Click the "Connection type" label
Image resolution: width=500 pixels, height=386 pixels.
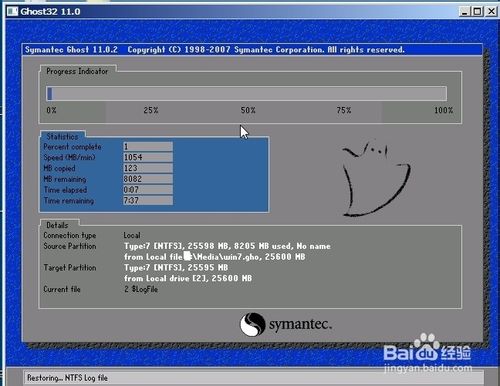click(70, 235)
